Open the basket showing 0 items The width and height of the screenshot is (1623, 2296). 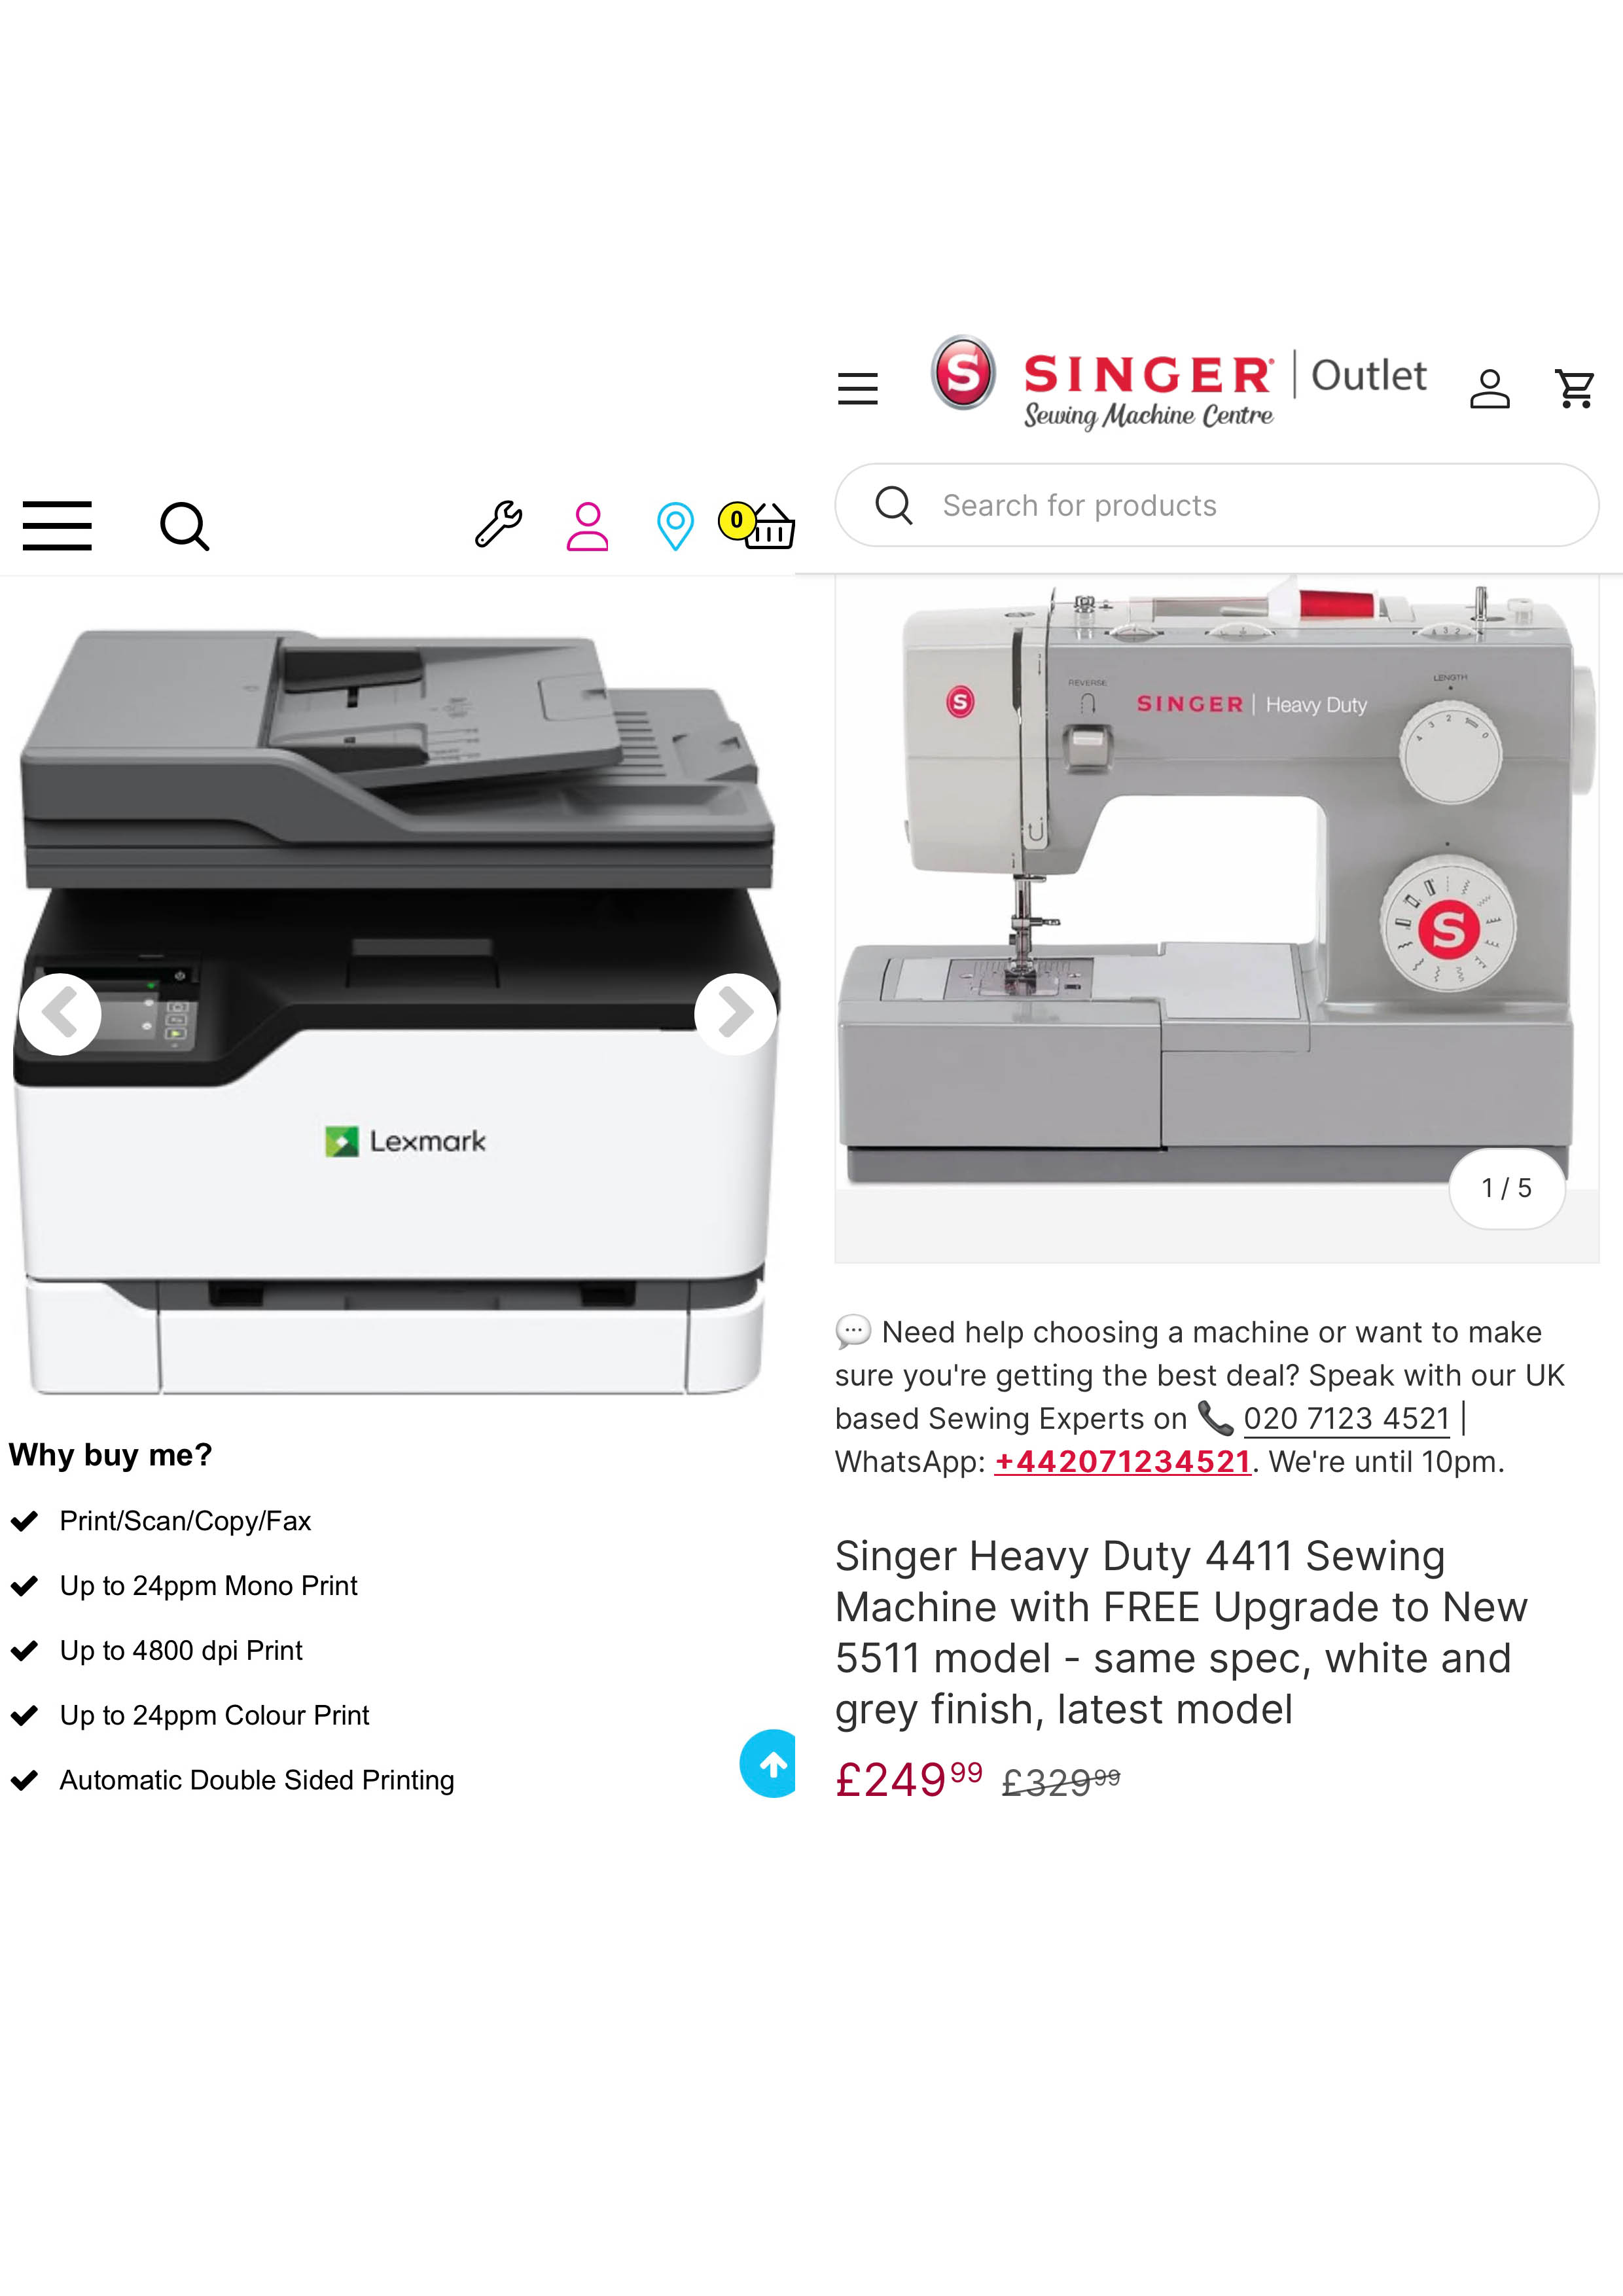point(757,525)
